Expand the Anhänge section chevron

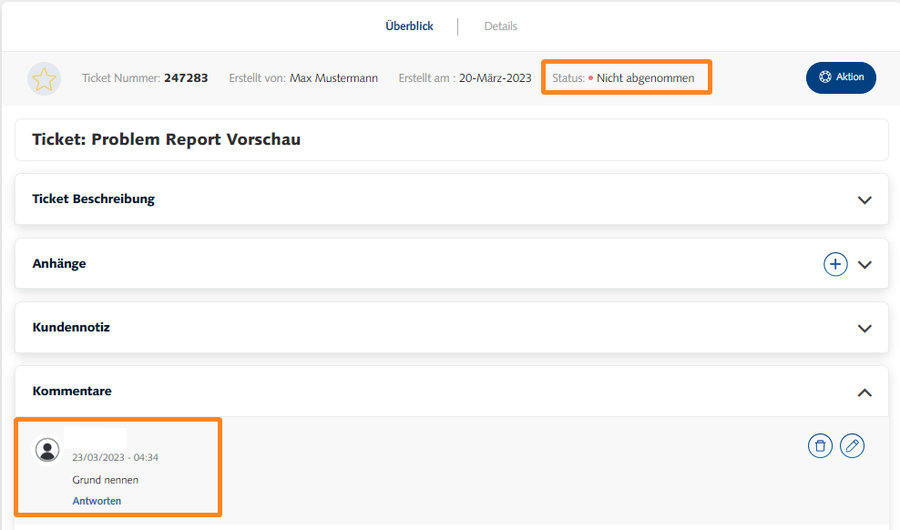(865, 265)
